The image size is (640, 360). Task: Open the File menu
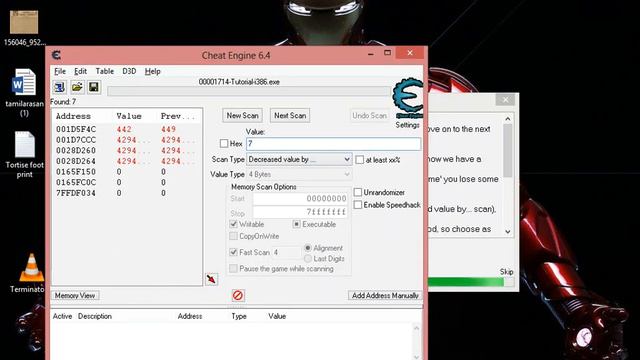[x=60, y=71]
